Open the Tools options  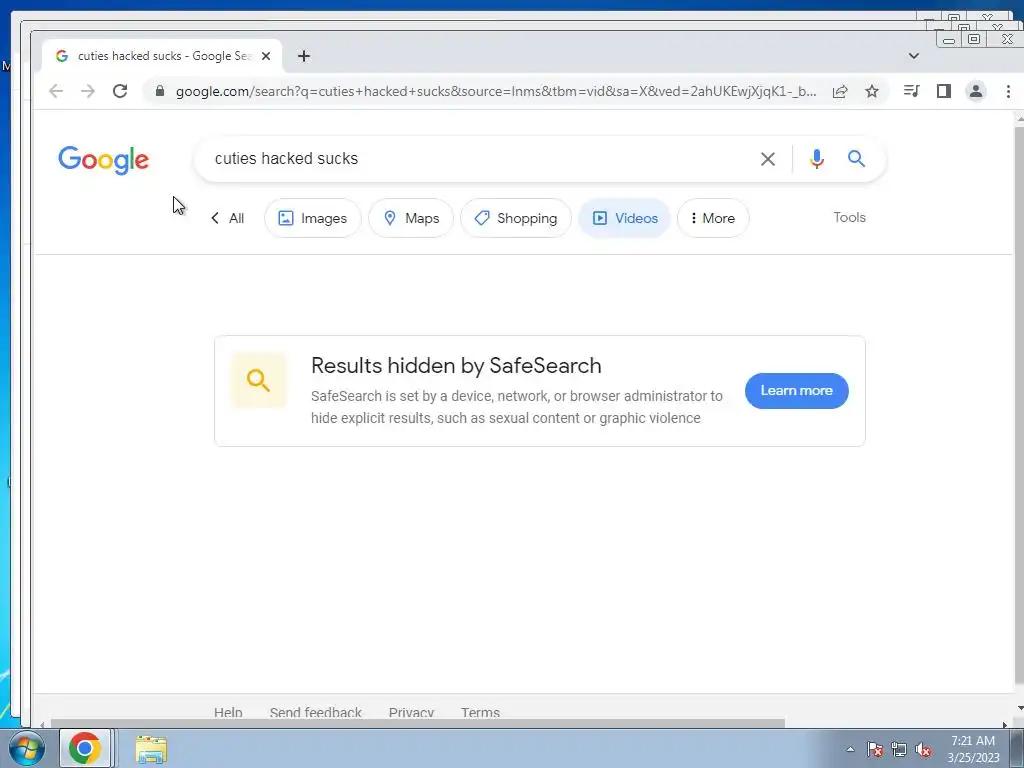click(x=849, y=217)
